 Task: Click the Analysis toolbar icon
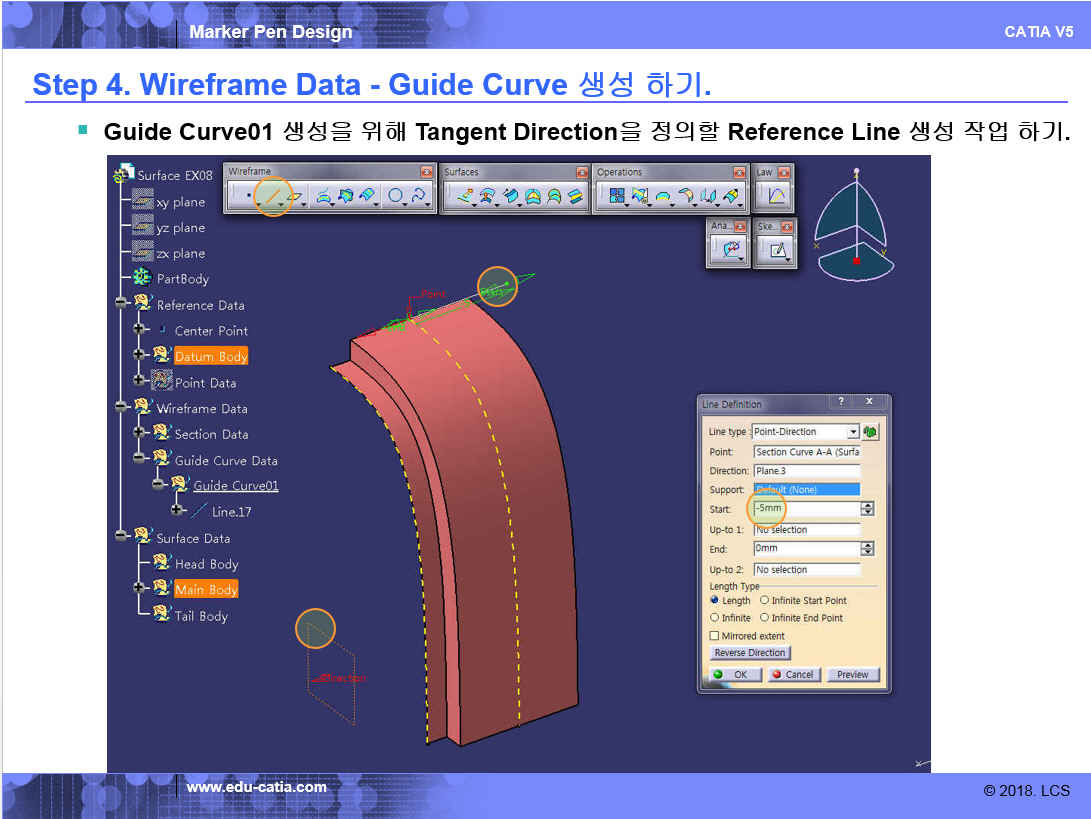pos(731,250)
